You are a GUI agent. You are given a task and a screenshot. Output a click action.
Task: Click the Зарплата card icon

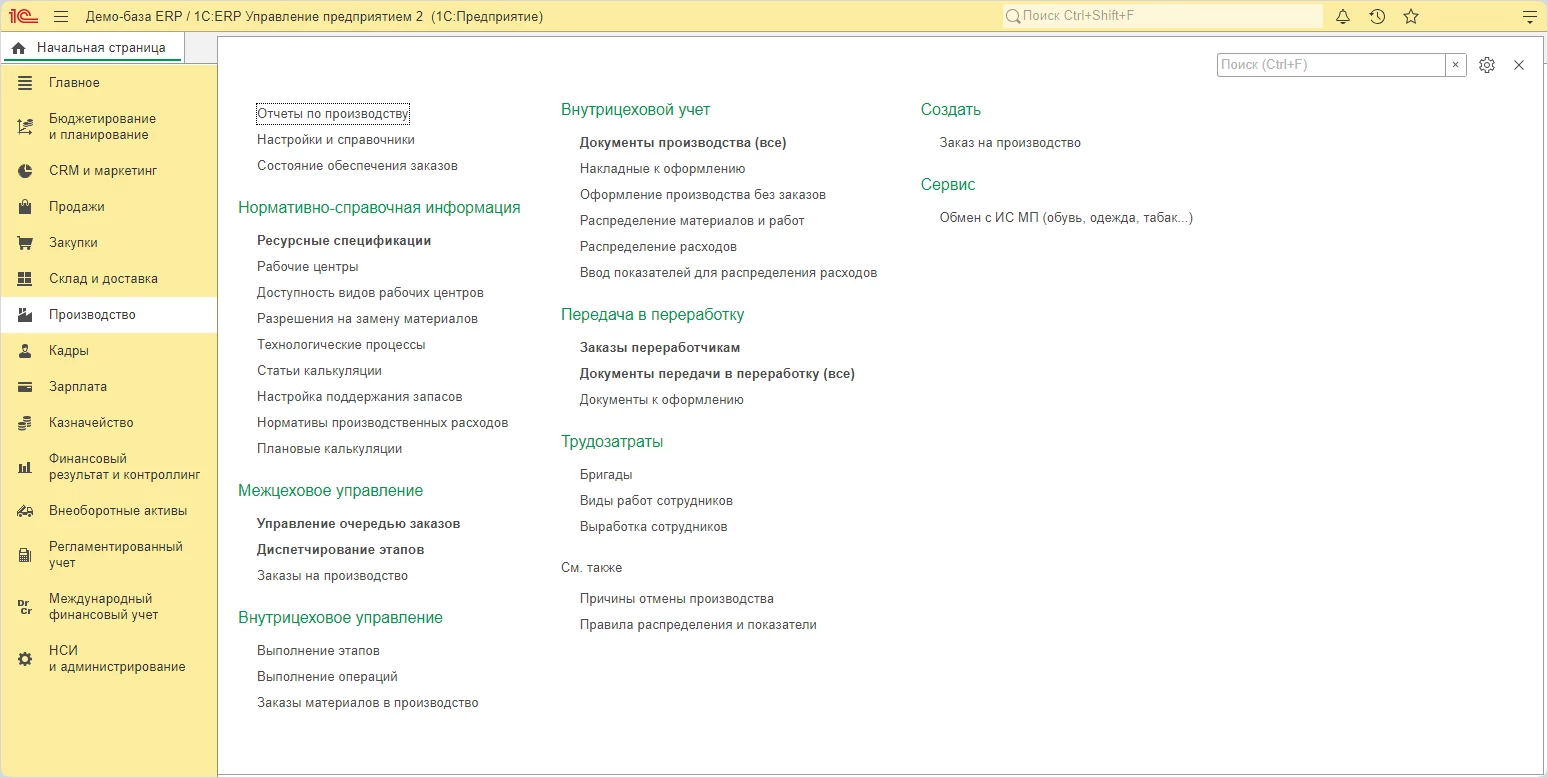tap(25, 387)
